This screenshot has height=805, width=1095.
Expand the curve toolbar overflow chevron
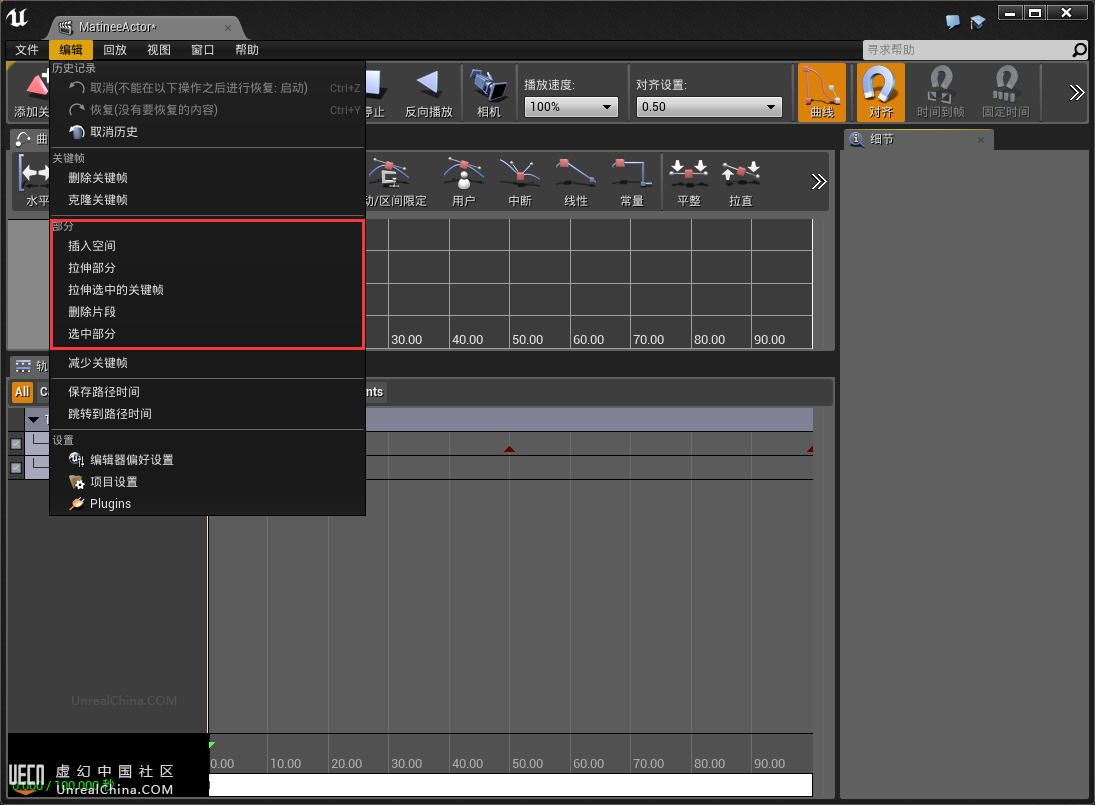click(818, 182)
